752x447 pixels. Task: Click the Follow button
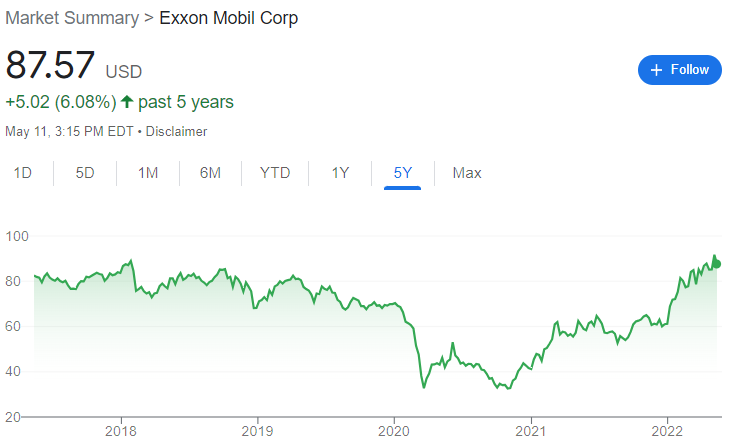tap(679, 70)
